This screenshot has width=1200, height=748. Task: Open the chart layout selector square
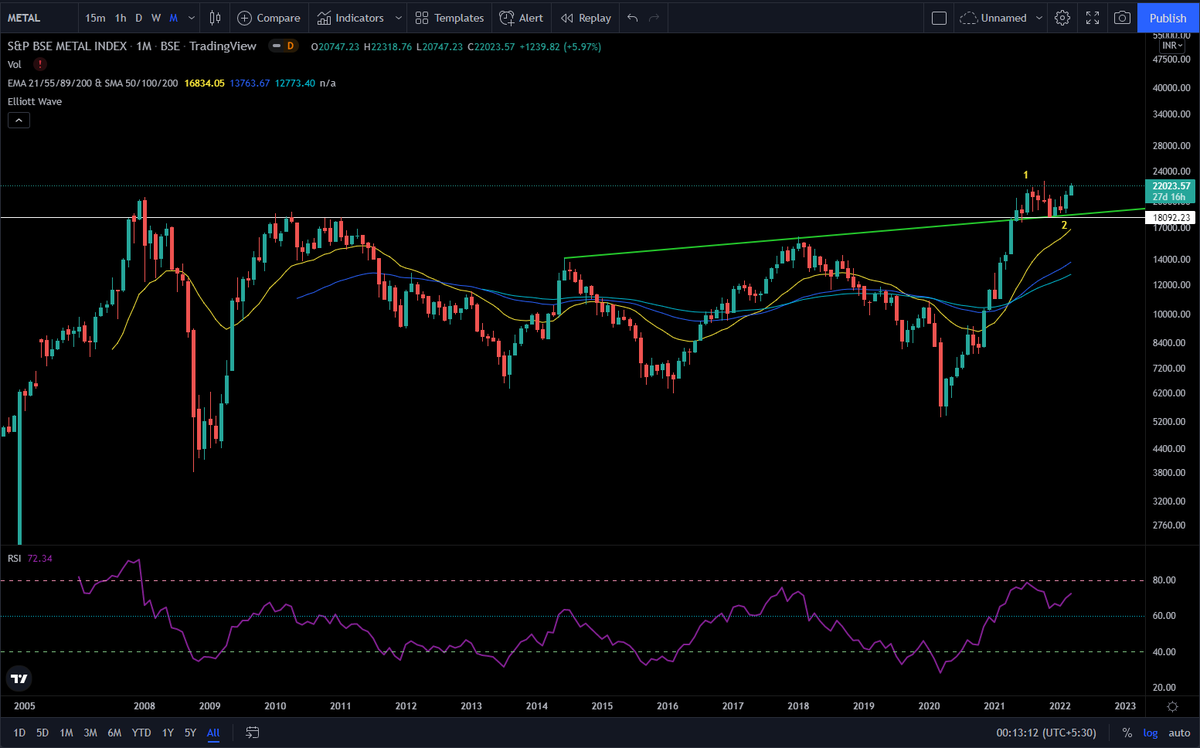938,18
